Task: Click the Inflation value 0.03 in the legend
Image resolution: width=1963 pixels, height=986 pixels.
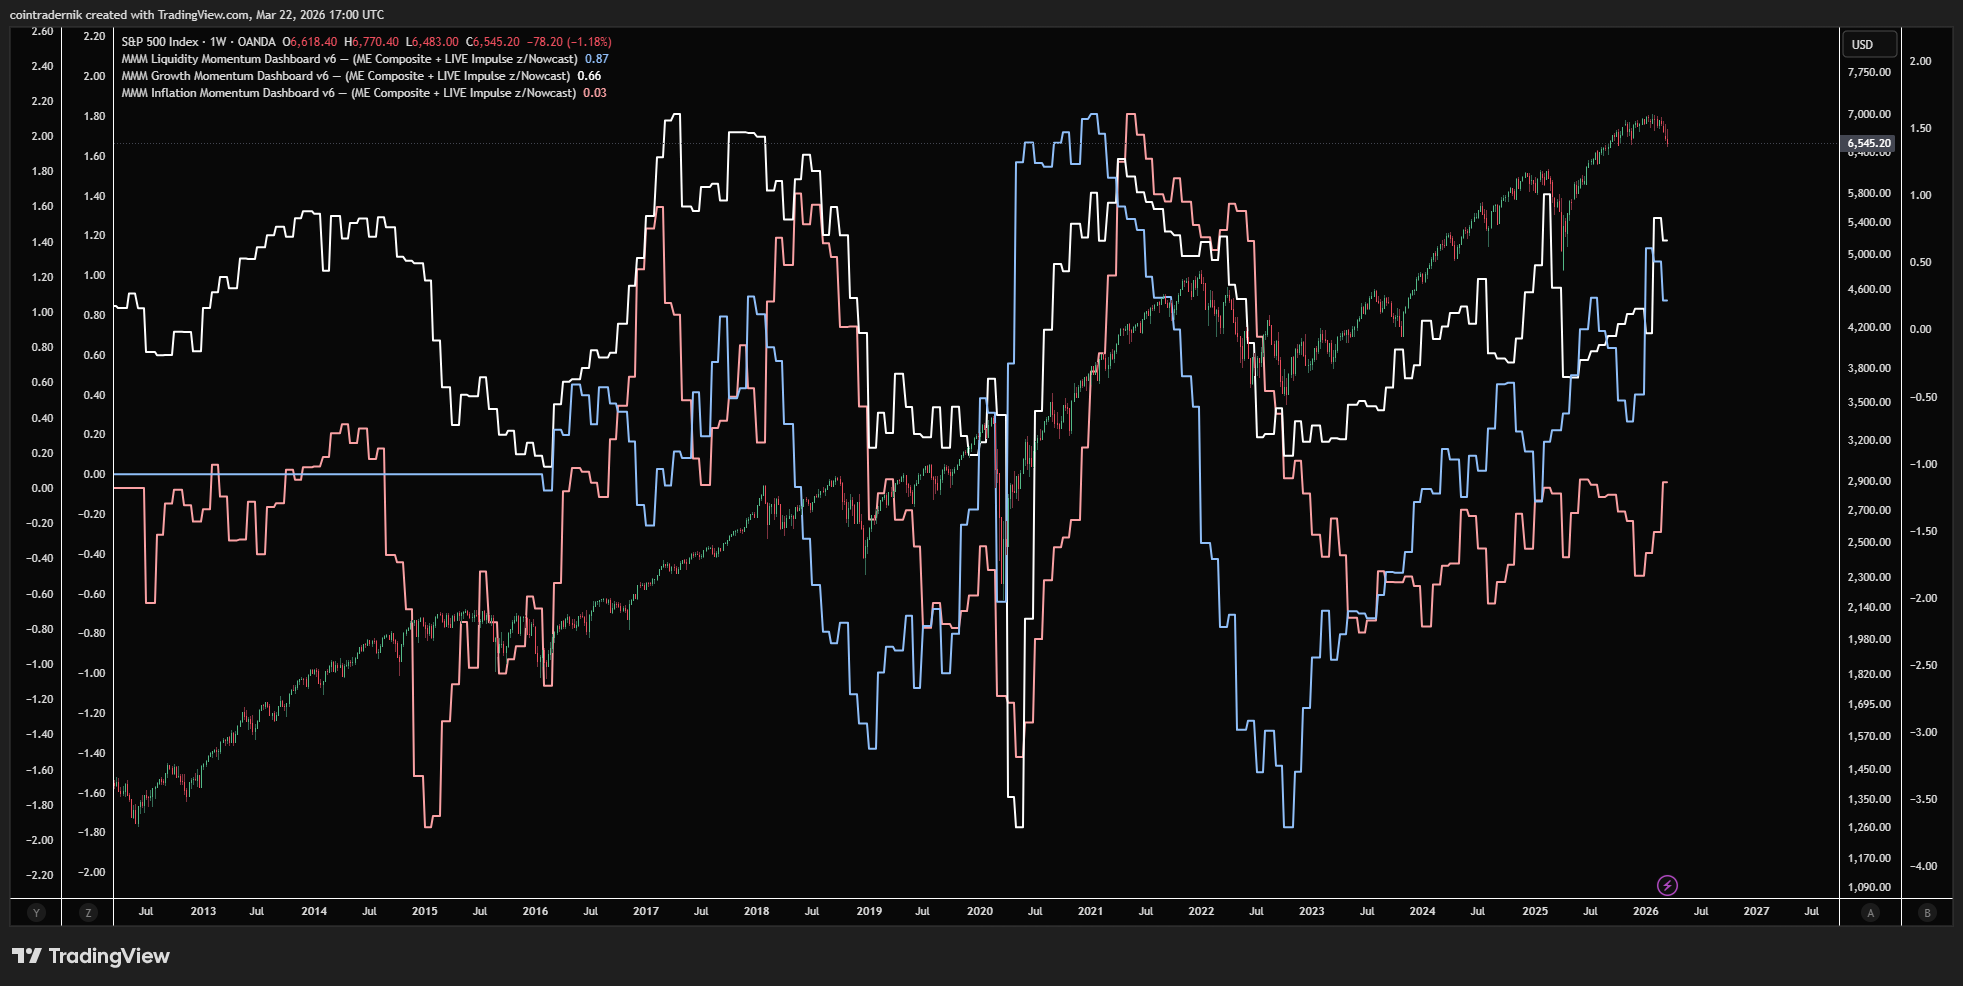Action: [593, 92]
